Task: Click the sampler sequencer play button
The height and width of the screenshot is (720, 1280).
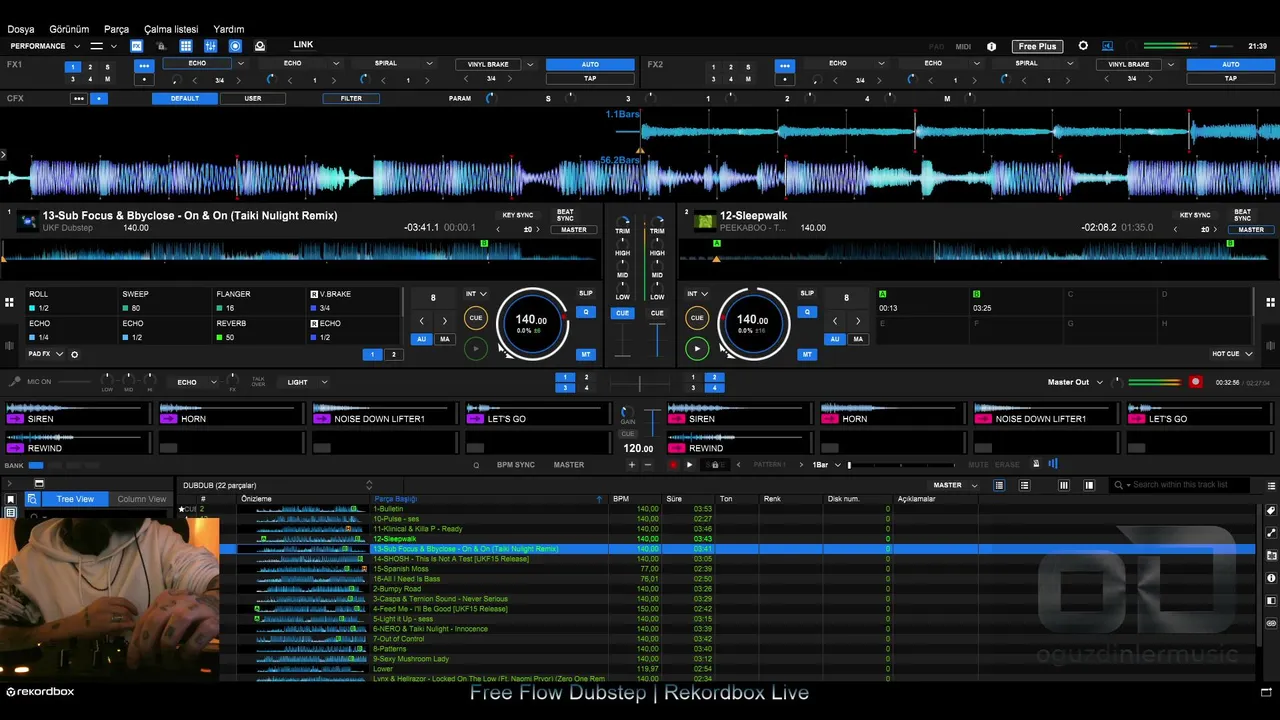Action: pos(689,465)
